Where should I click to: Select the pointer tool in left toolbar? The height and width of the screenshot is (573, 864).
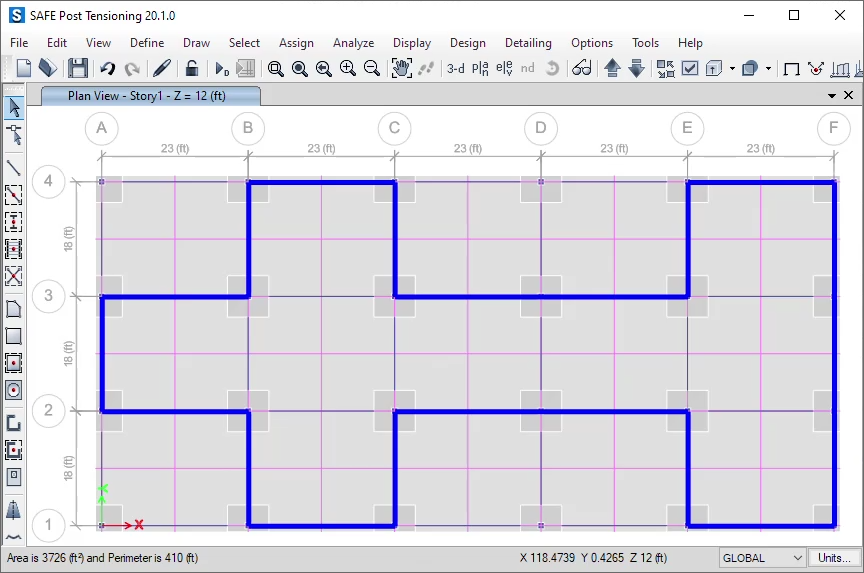click(14, 107)
